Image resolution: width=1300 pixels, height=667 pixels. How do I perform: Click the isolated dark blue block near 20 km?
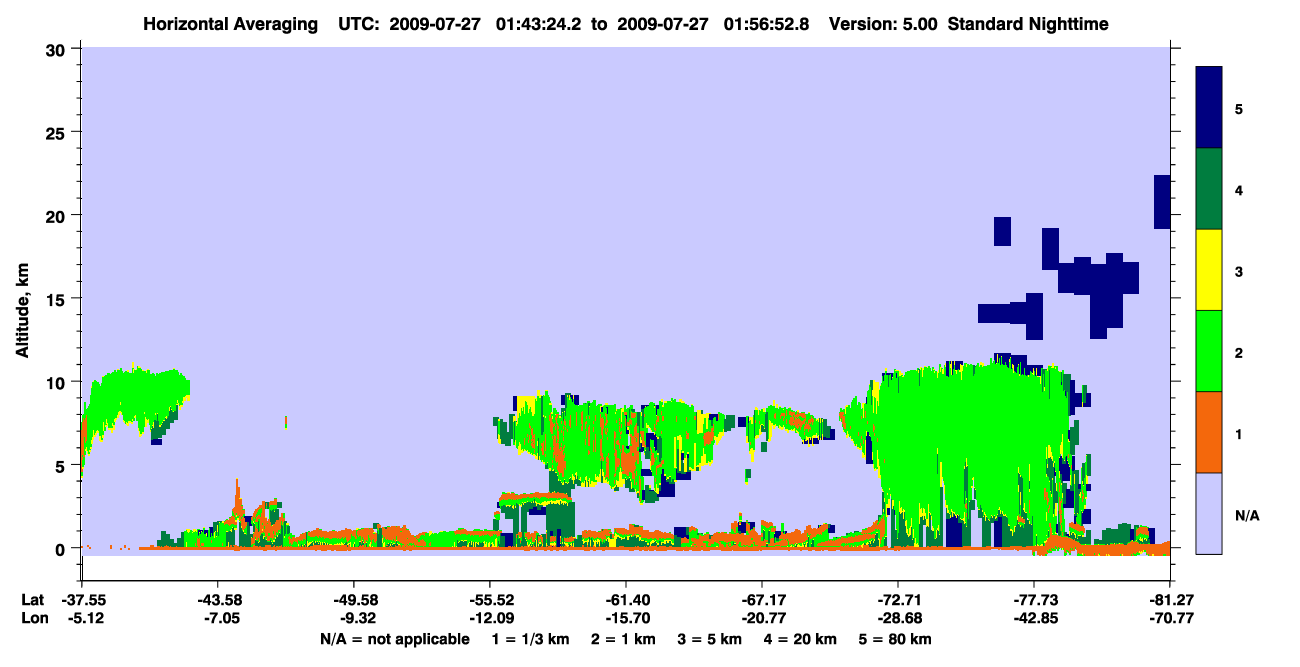(x=1162, y=202)
